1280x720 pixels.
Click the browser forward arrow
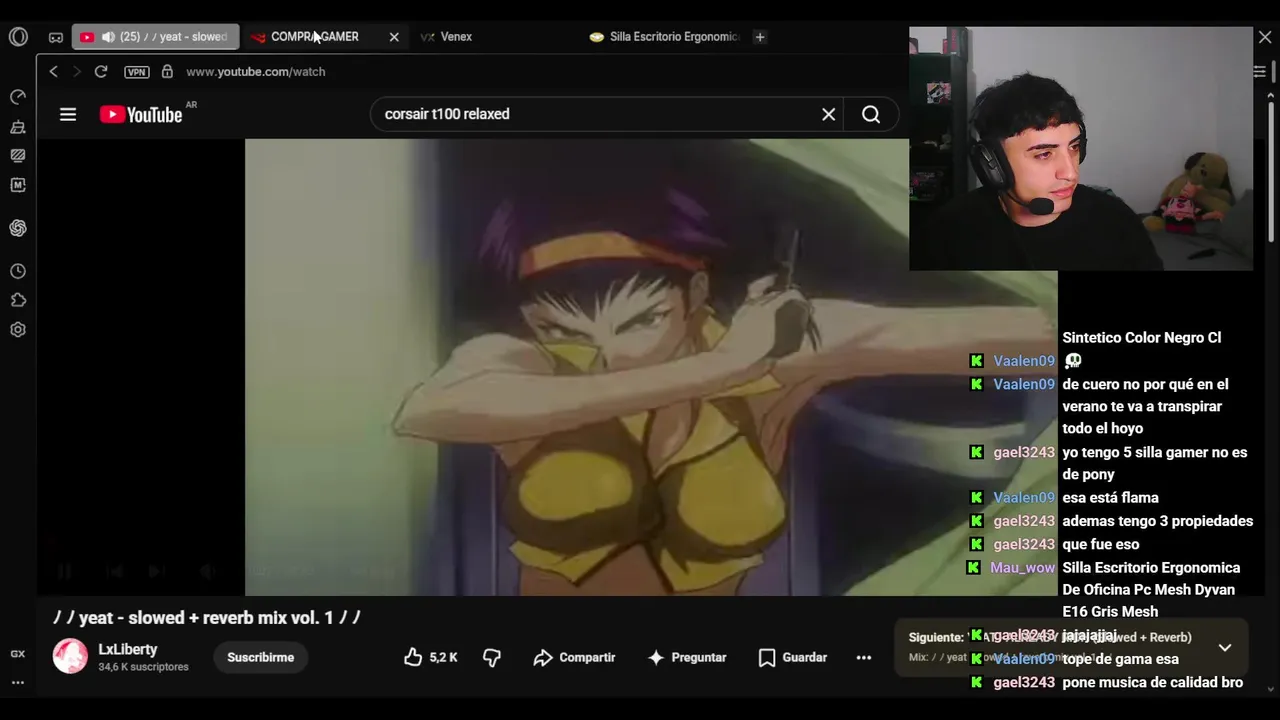coord(76,72)
